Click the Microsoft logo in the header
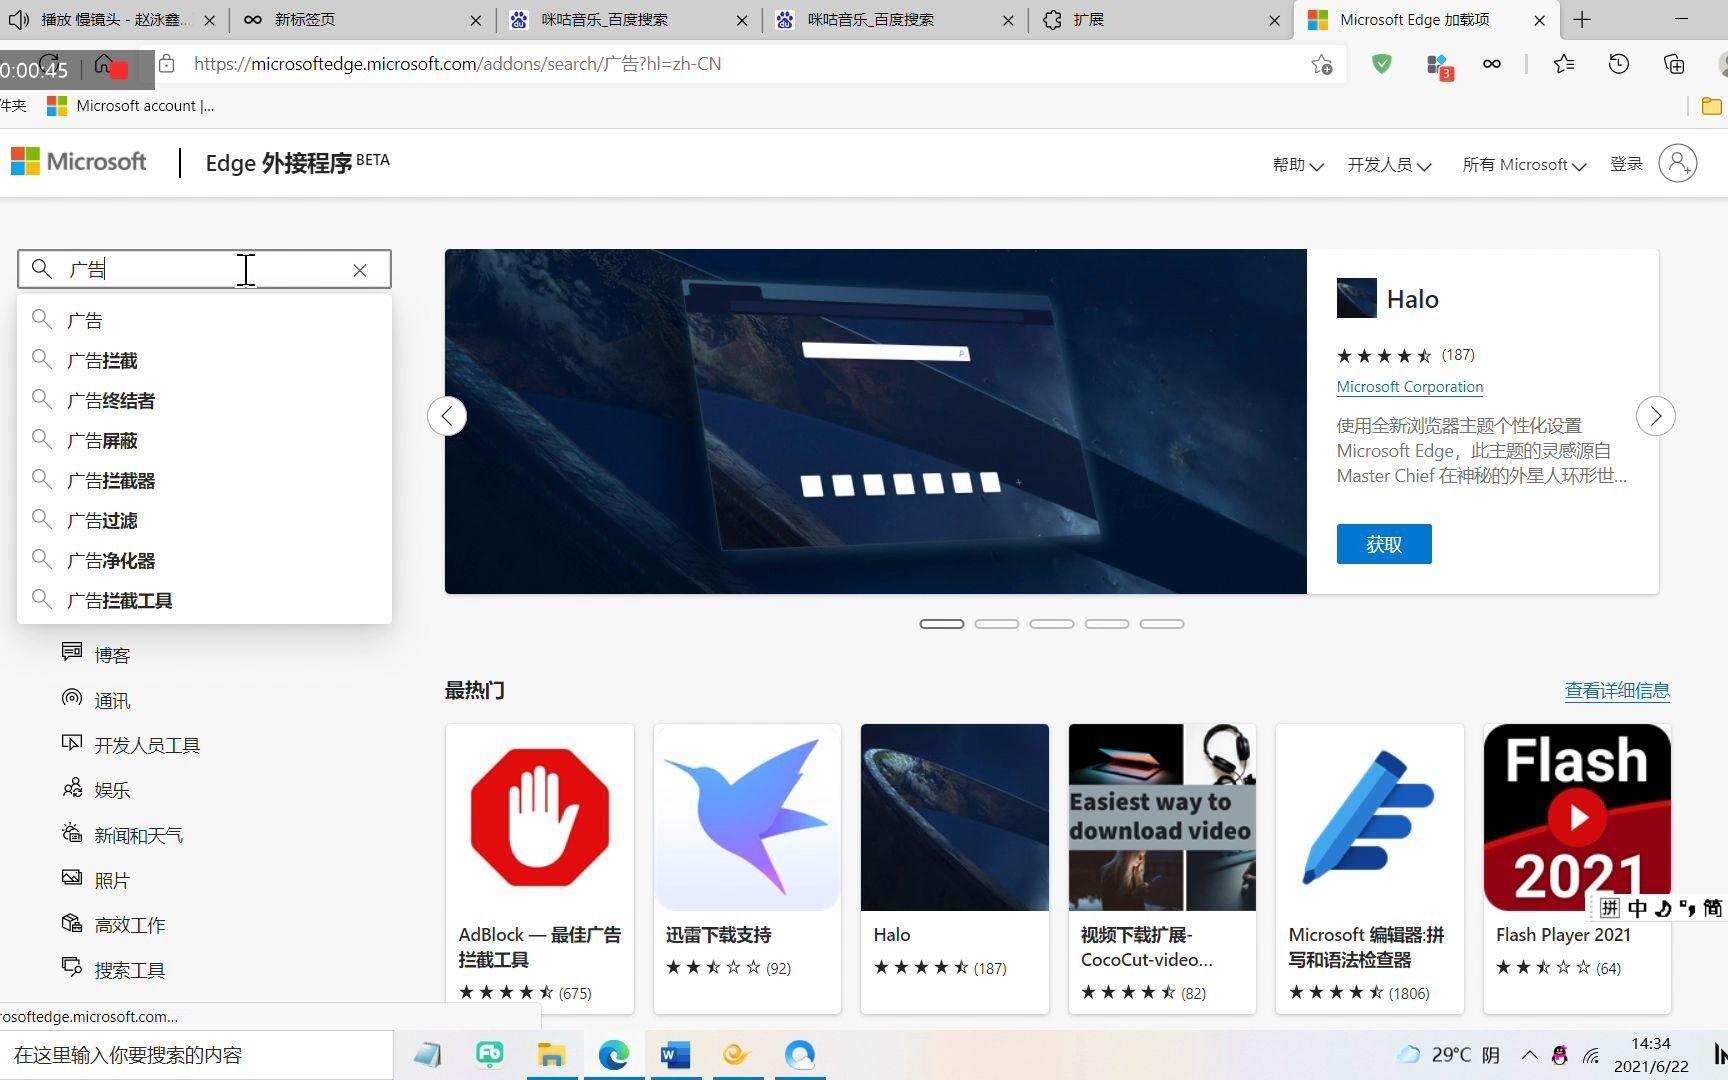The image size is (1728, 1080). click(x=79, y=162)
